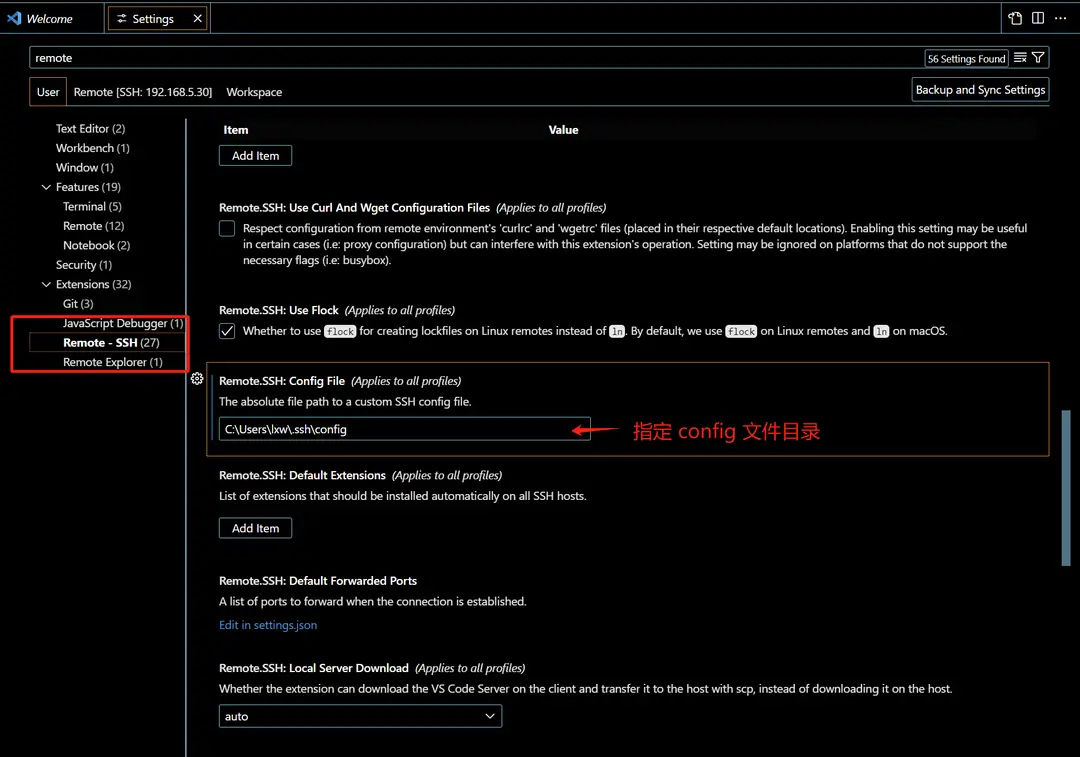Collapse the Features tree section
Viewport: 1080px width, 757px height.
tap(46, 187)
